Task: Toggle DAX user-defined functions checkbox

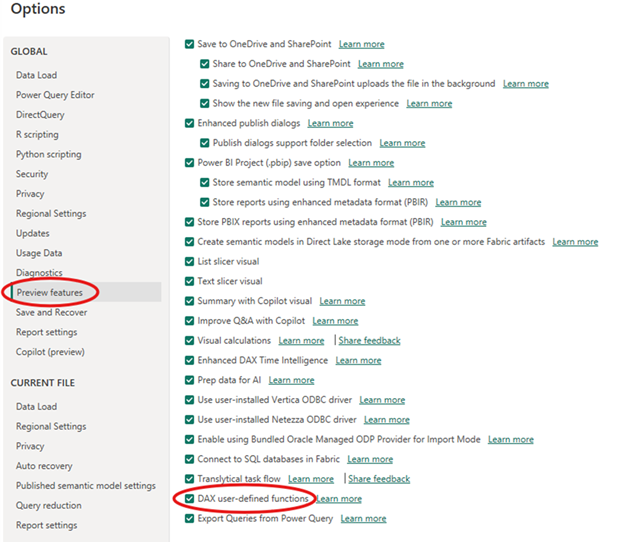Action: (189, 499)
